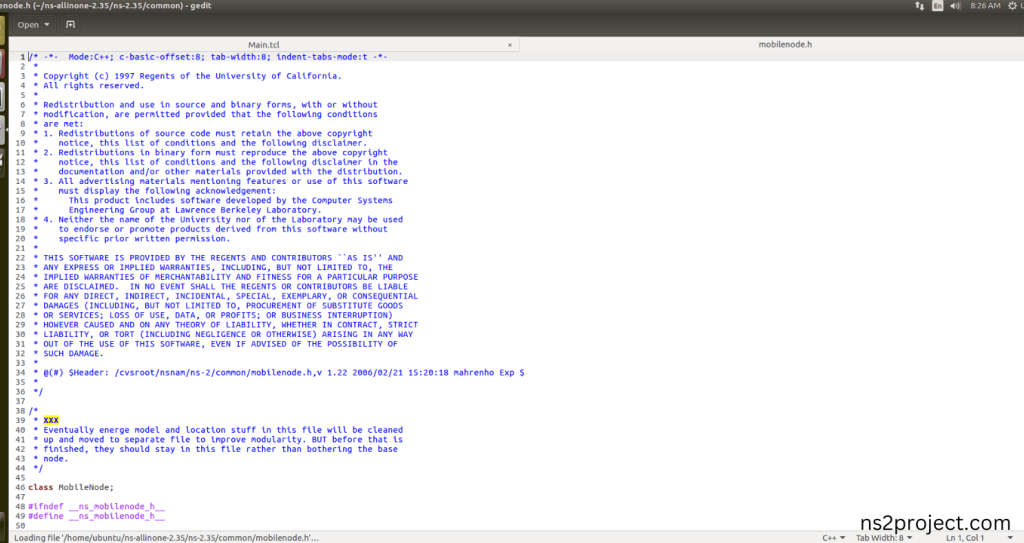
Task: Click the 'Copyright (c) 1997 Regents' line
Action: [x=187, y=76]
